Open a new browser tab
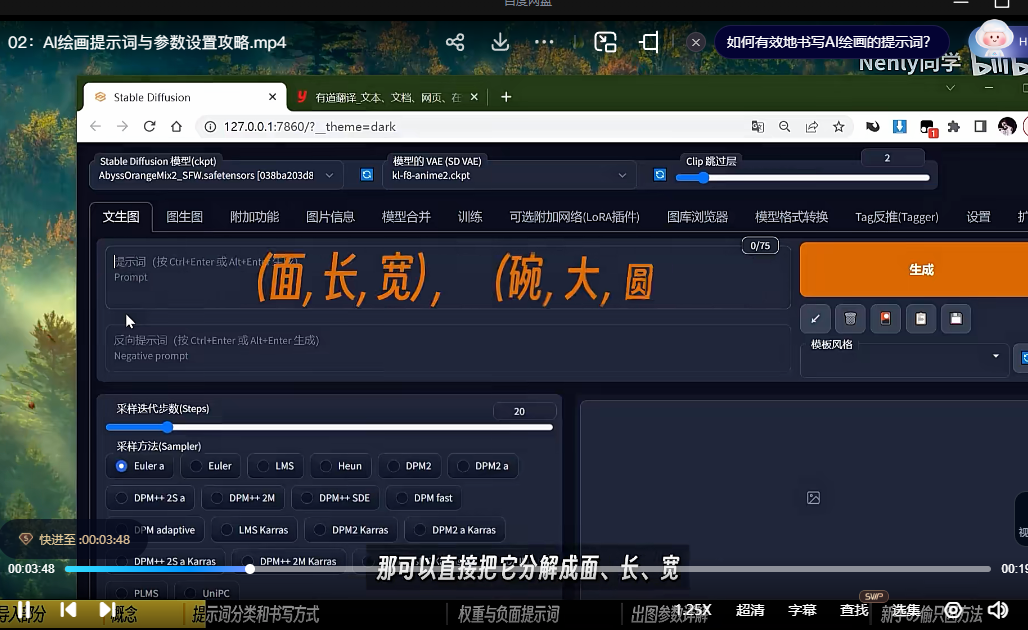This screenshot has width=1028, height=630. point(506,97)
